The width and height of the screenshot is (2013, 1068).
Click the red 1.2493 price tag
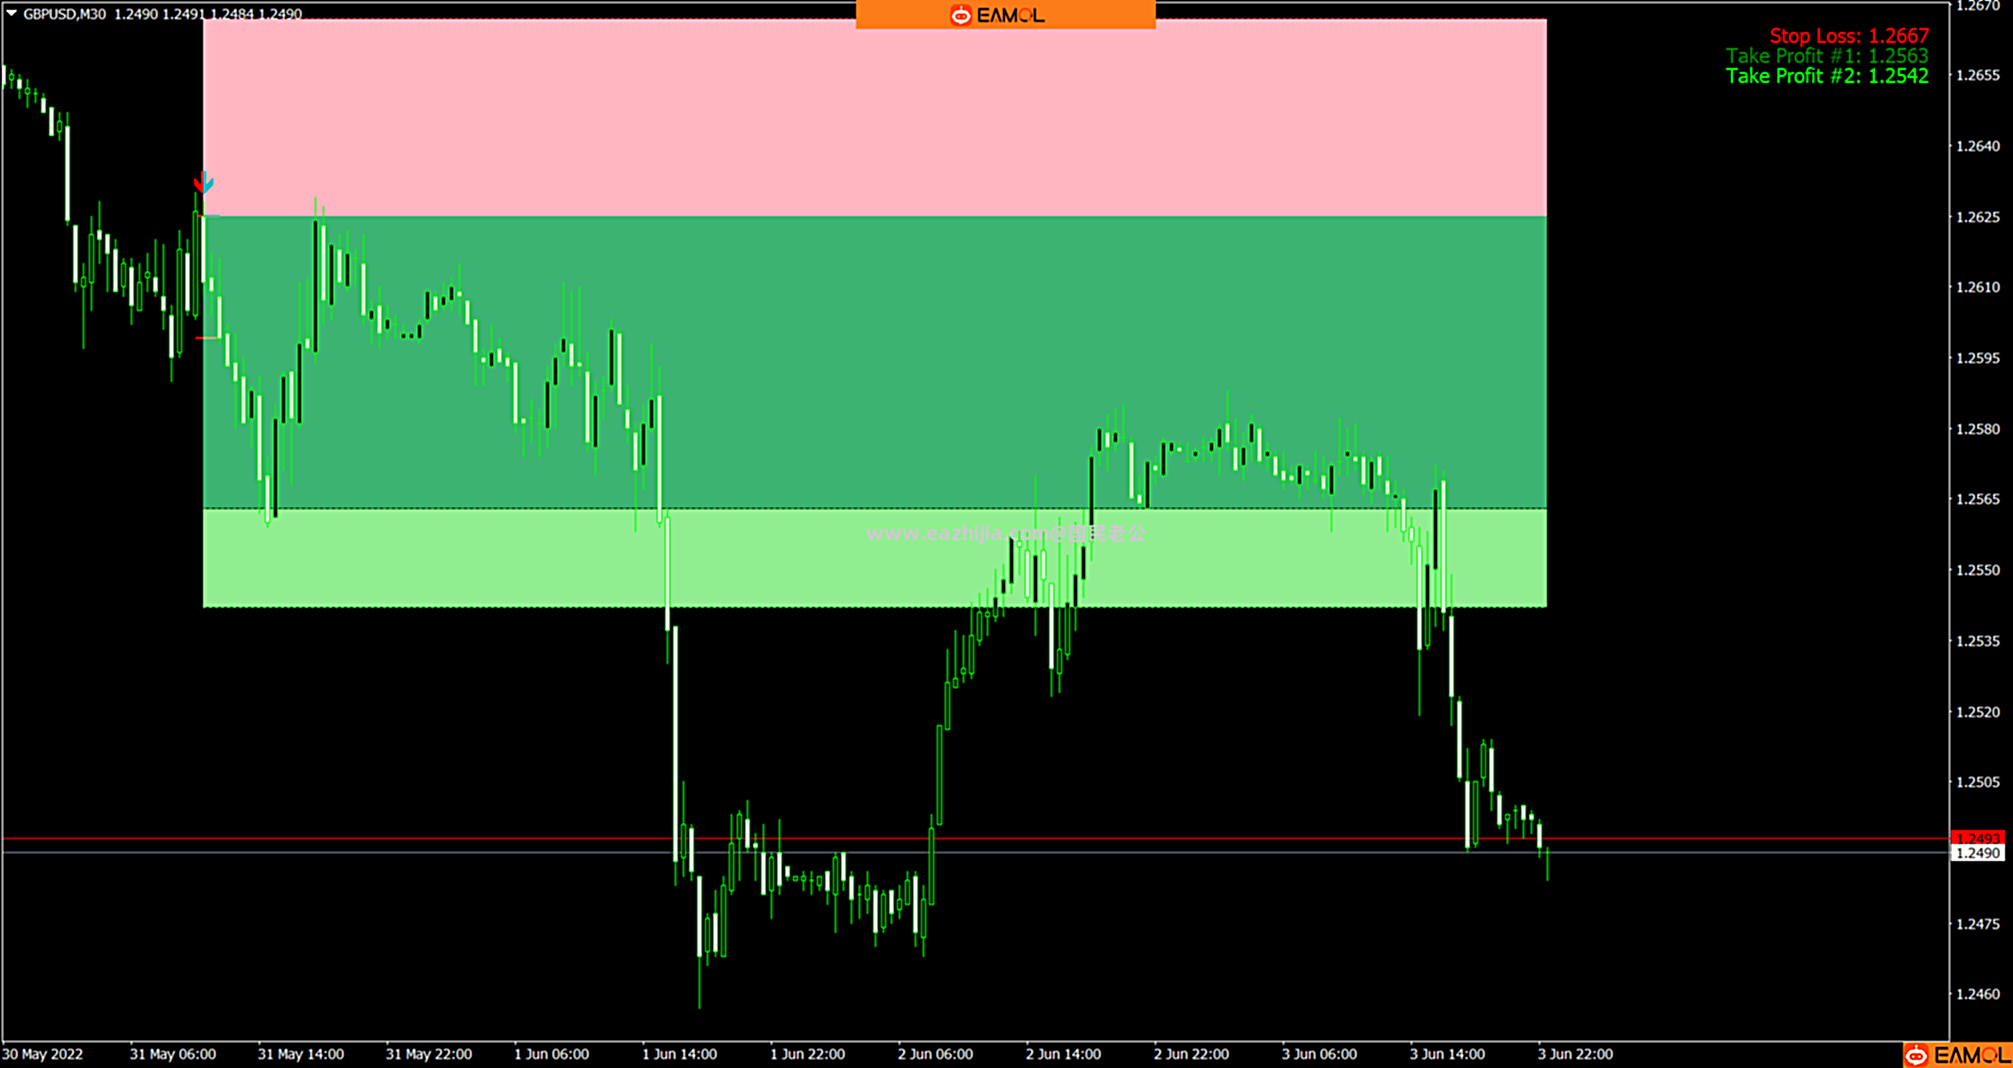point(1977,838)
